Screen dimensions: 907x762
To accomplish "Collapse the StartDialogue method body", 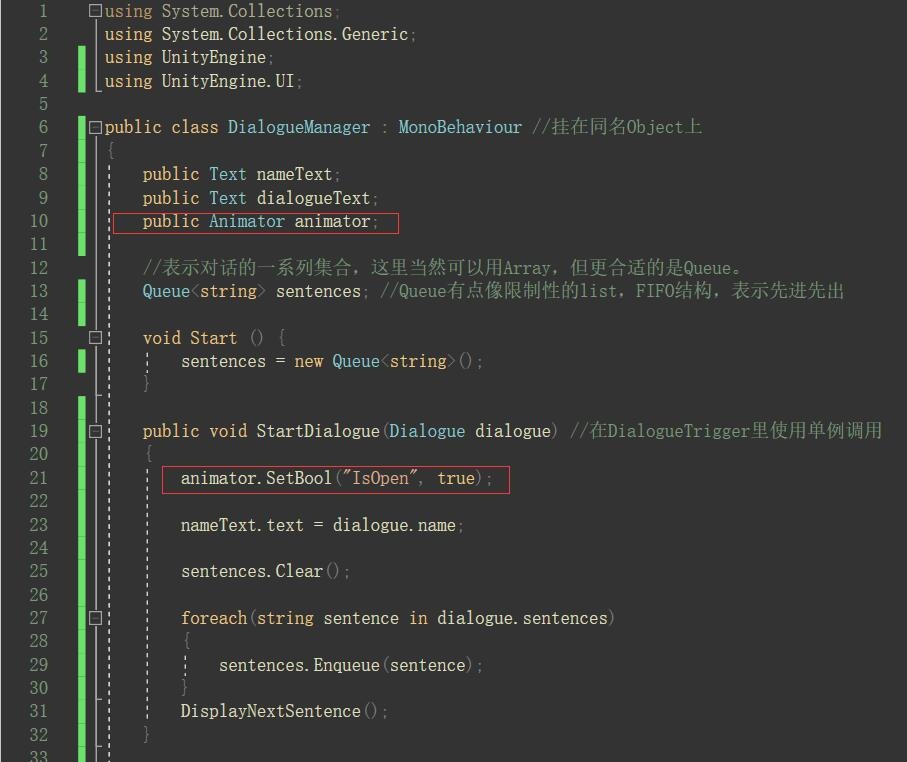I will click(x=95, y=431).
